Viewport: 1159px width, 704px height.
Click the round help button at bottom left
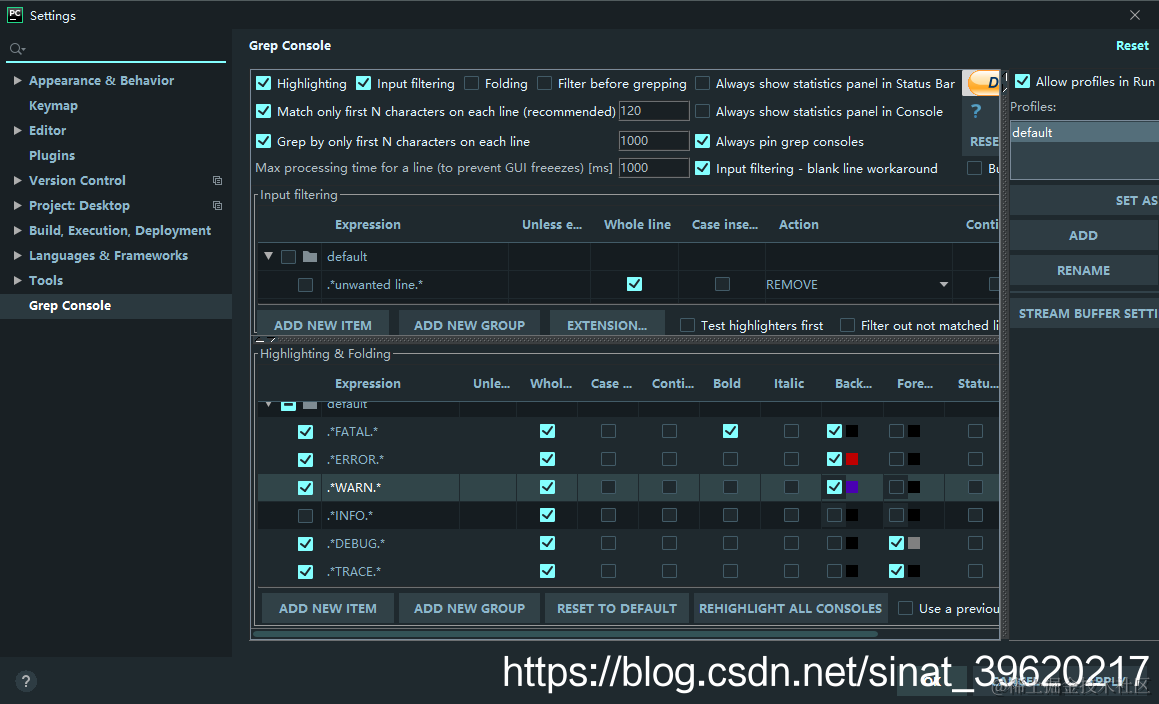pos(26,681)
